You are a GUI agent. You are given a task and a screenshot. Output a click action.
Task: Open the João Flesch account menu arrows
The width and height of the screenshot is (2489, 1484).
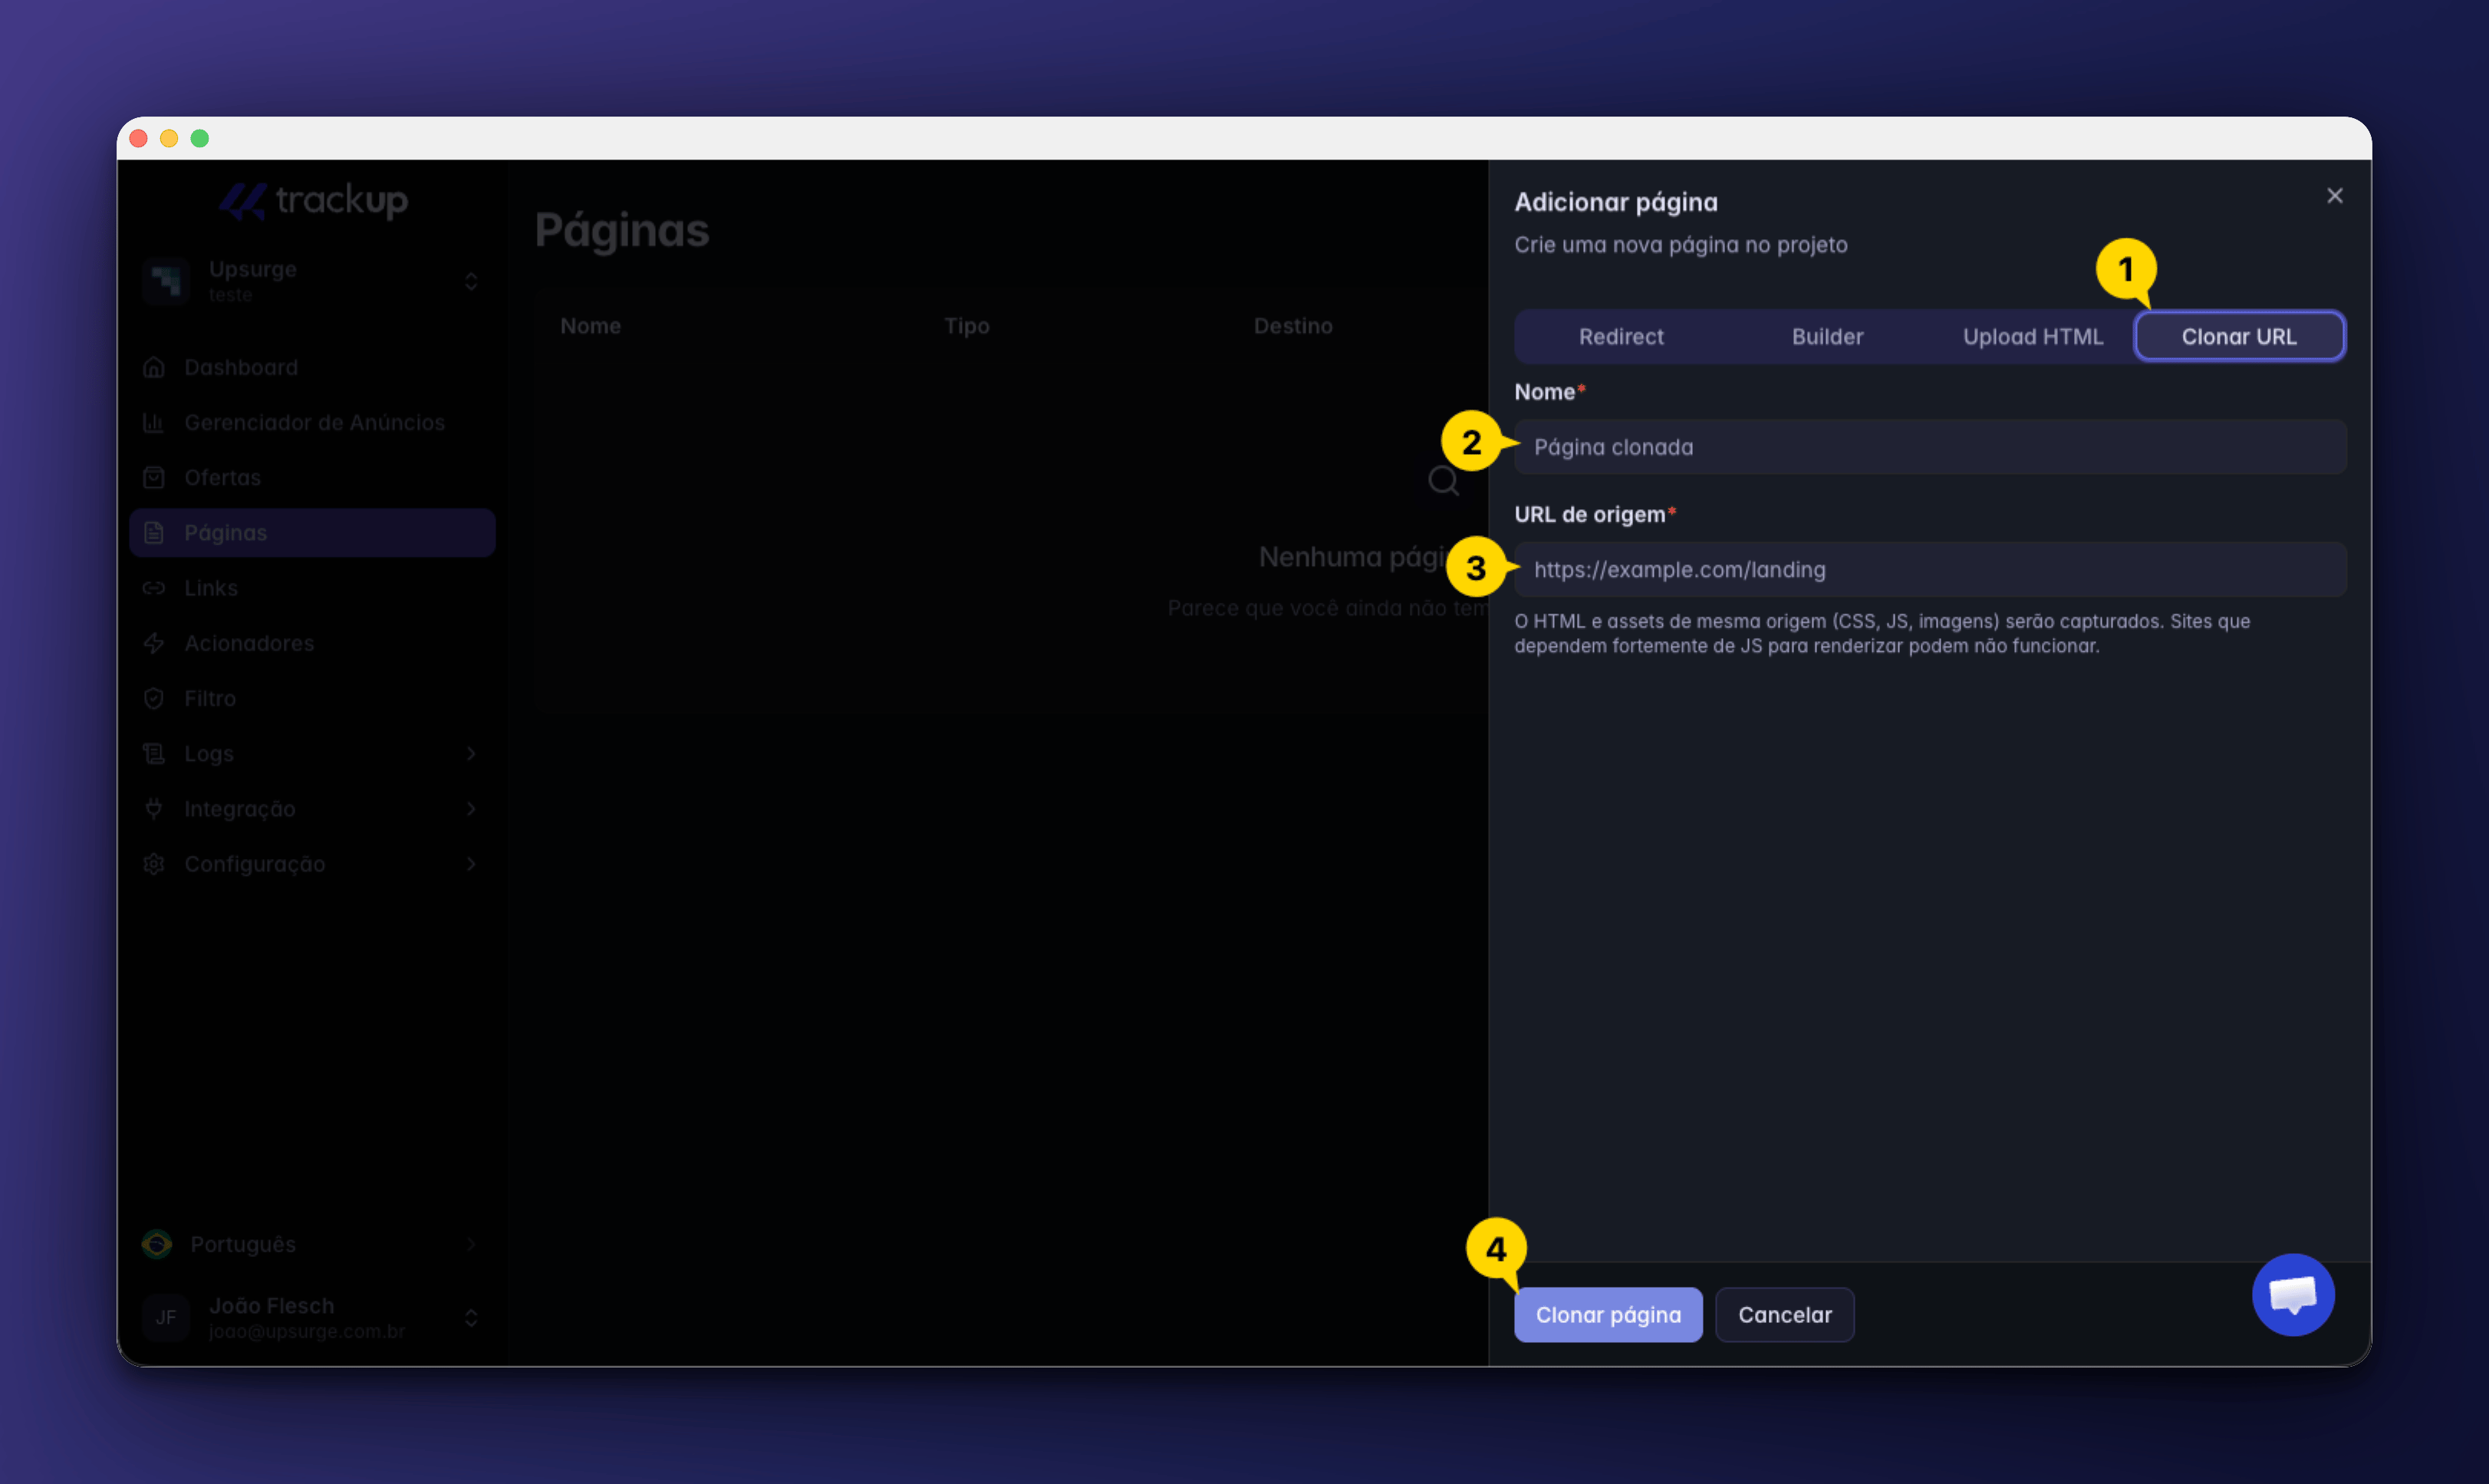pos(471,1317)
